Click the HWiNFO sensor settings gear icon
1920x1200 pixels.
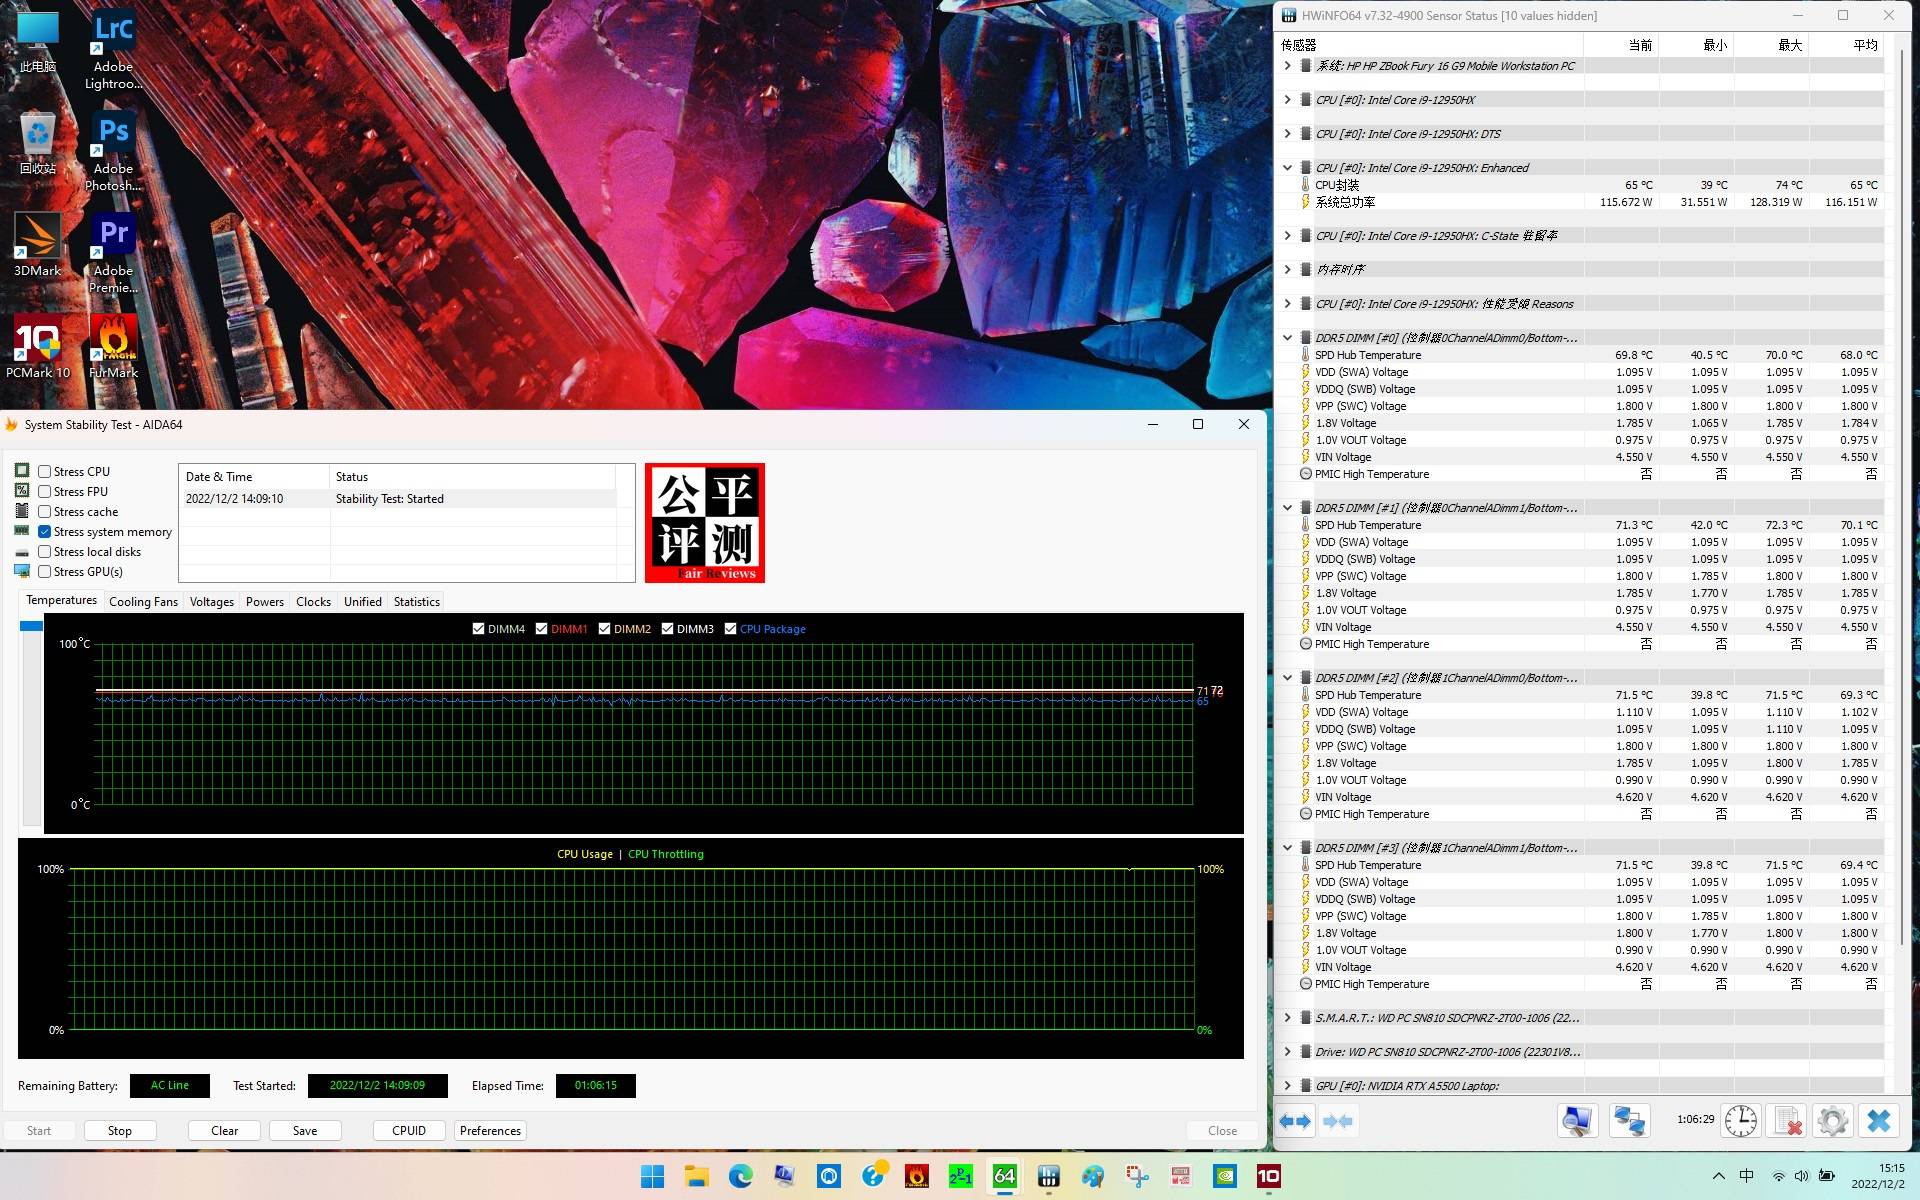(x=1832, y=1121)
